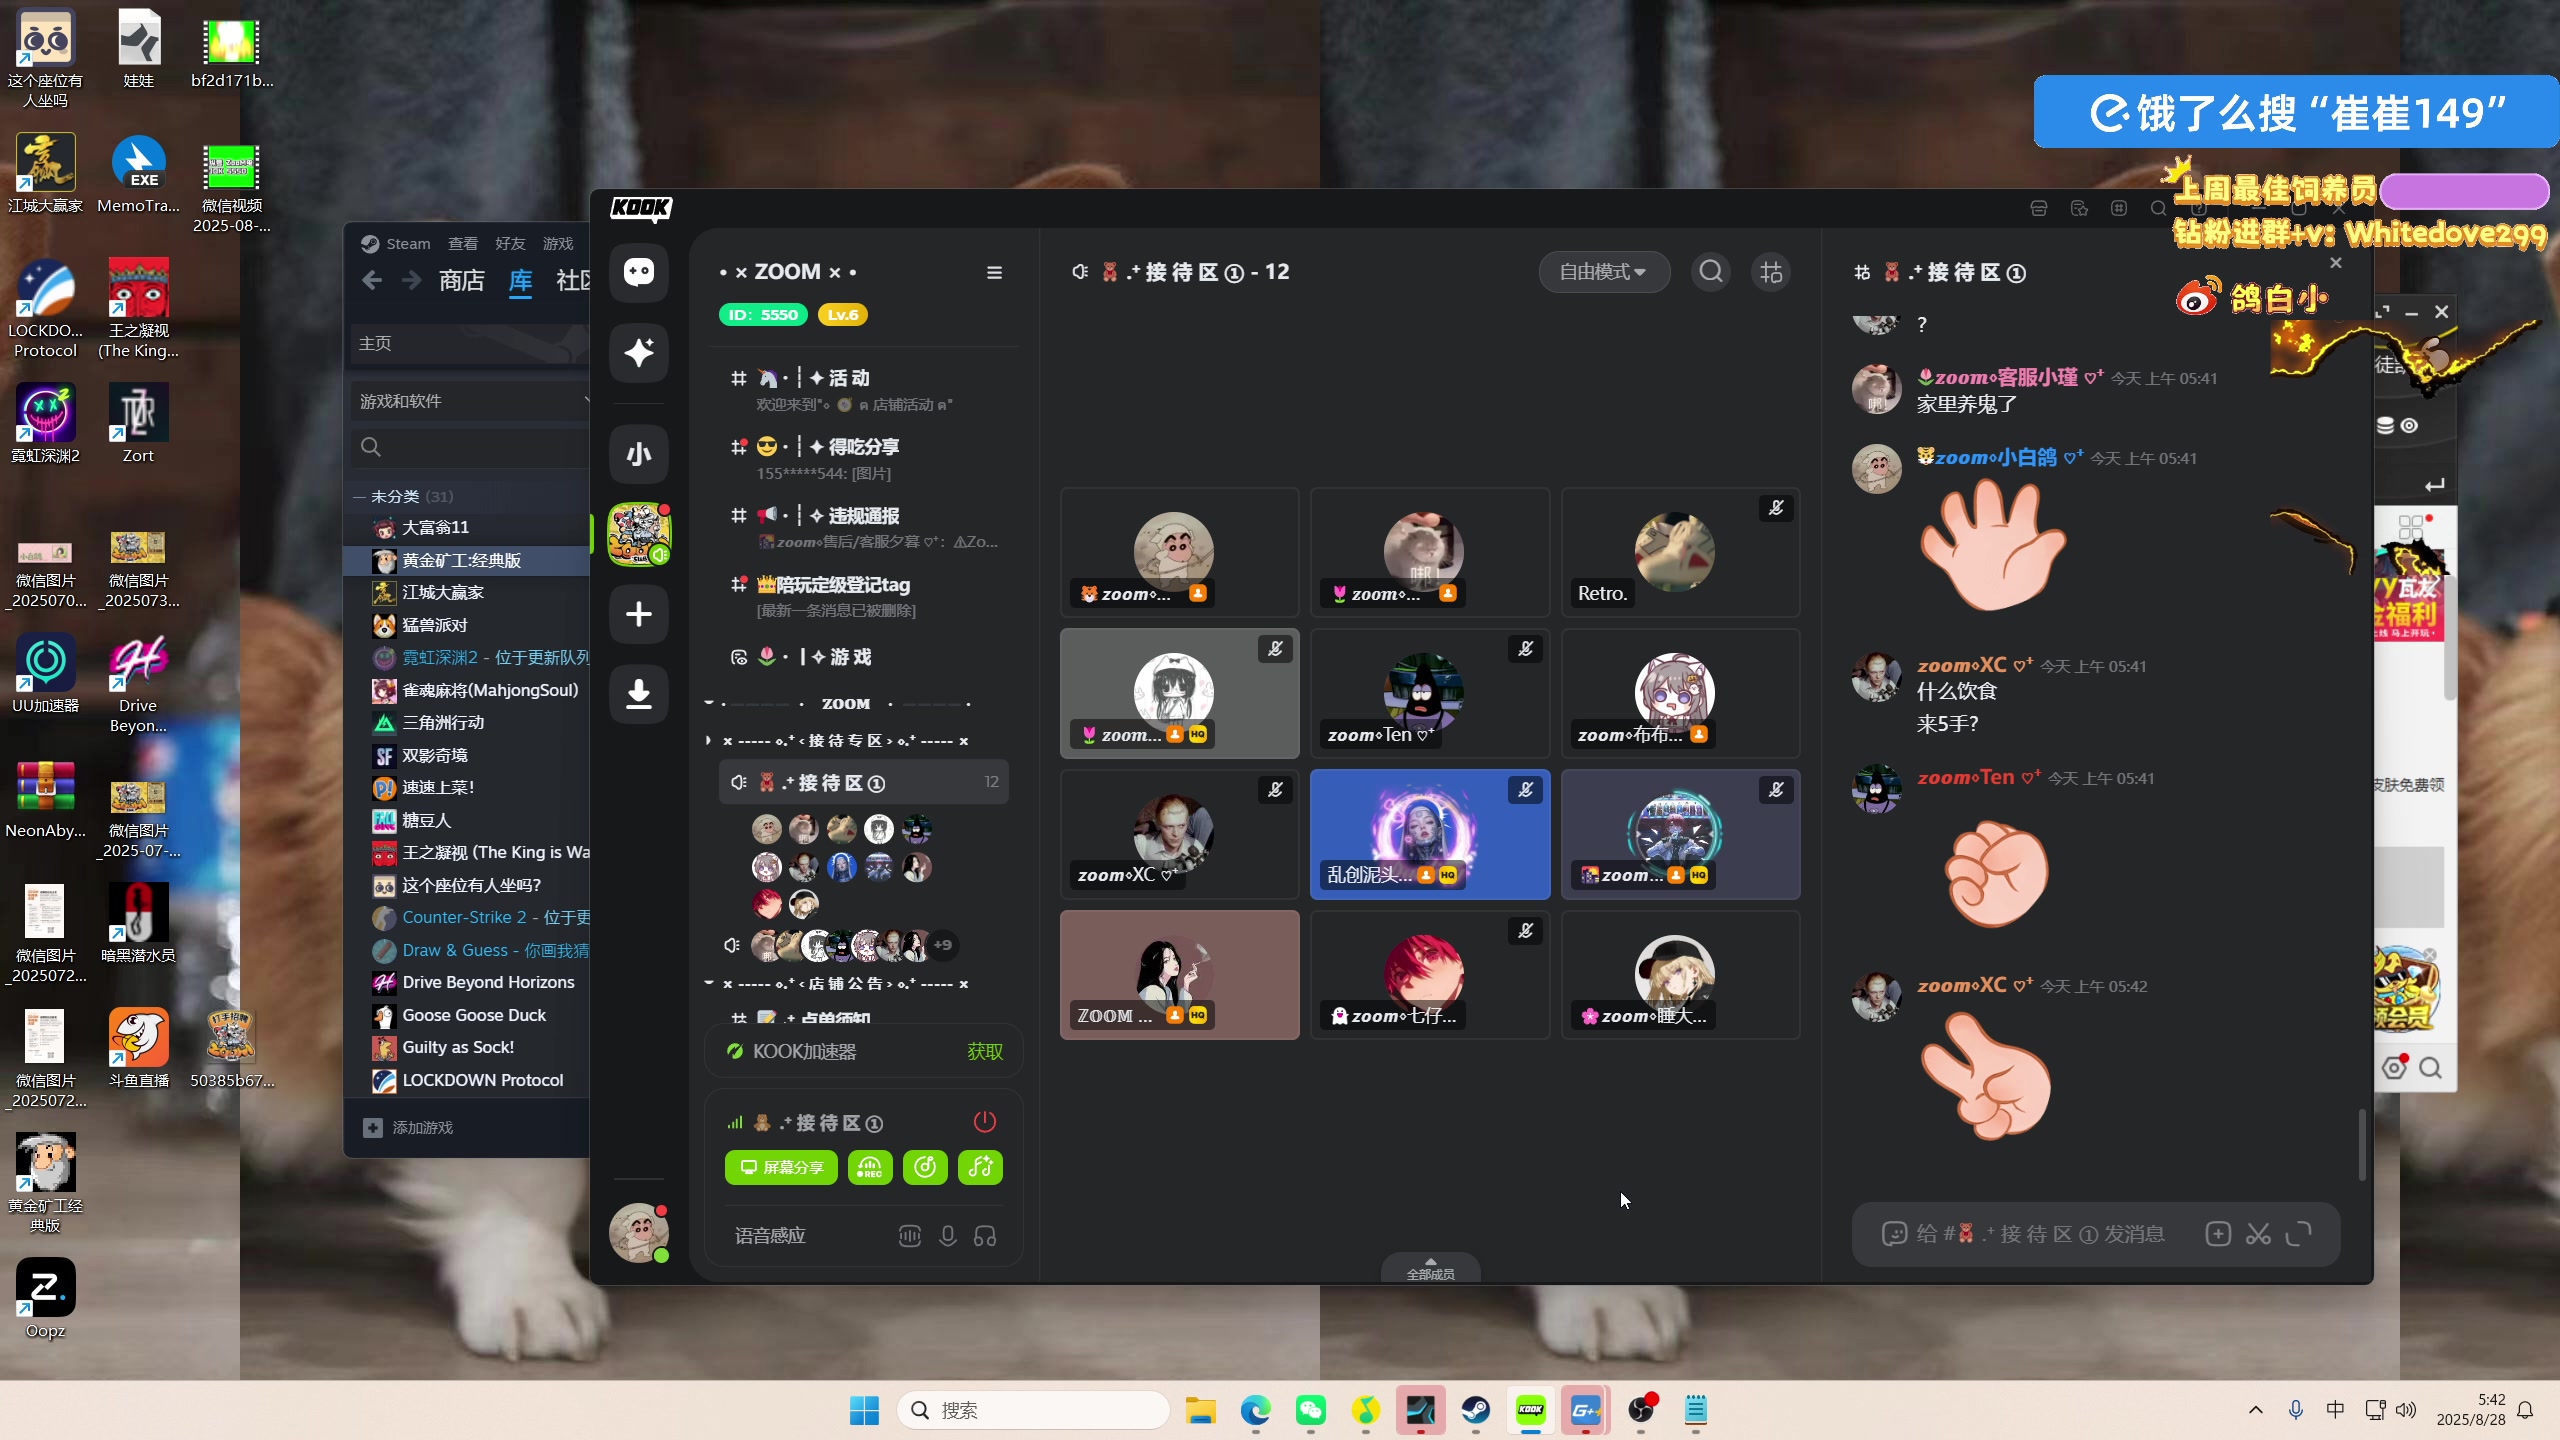2560x1440 pixels.
Task: Click the green music note button
Action: pyautogui.click(x=980, y=1168)
